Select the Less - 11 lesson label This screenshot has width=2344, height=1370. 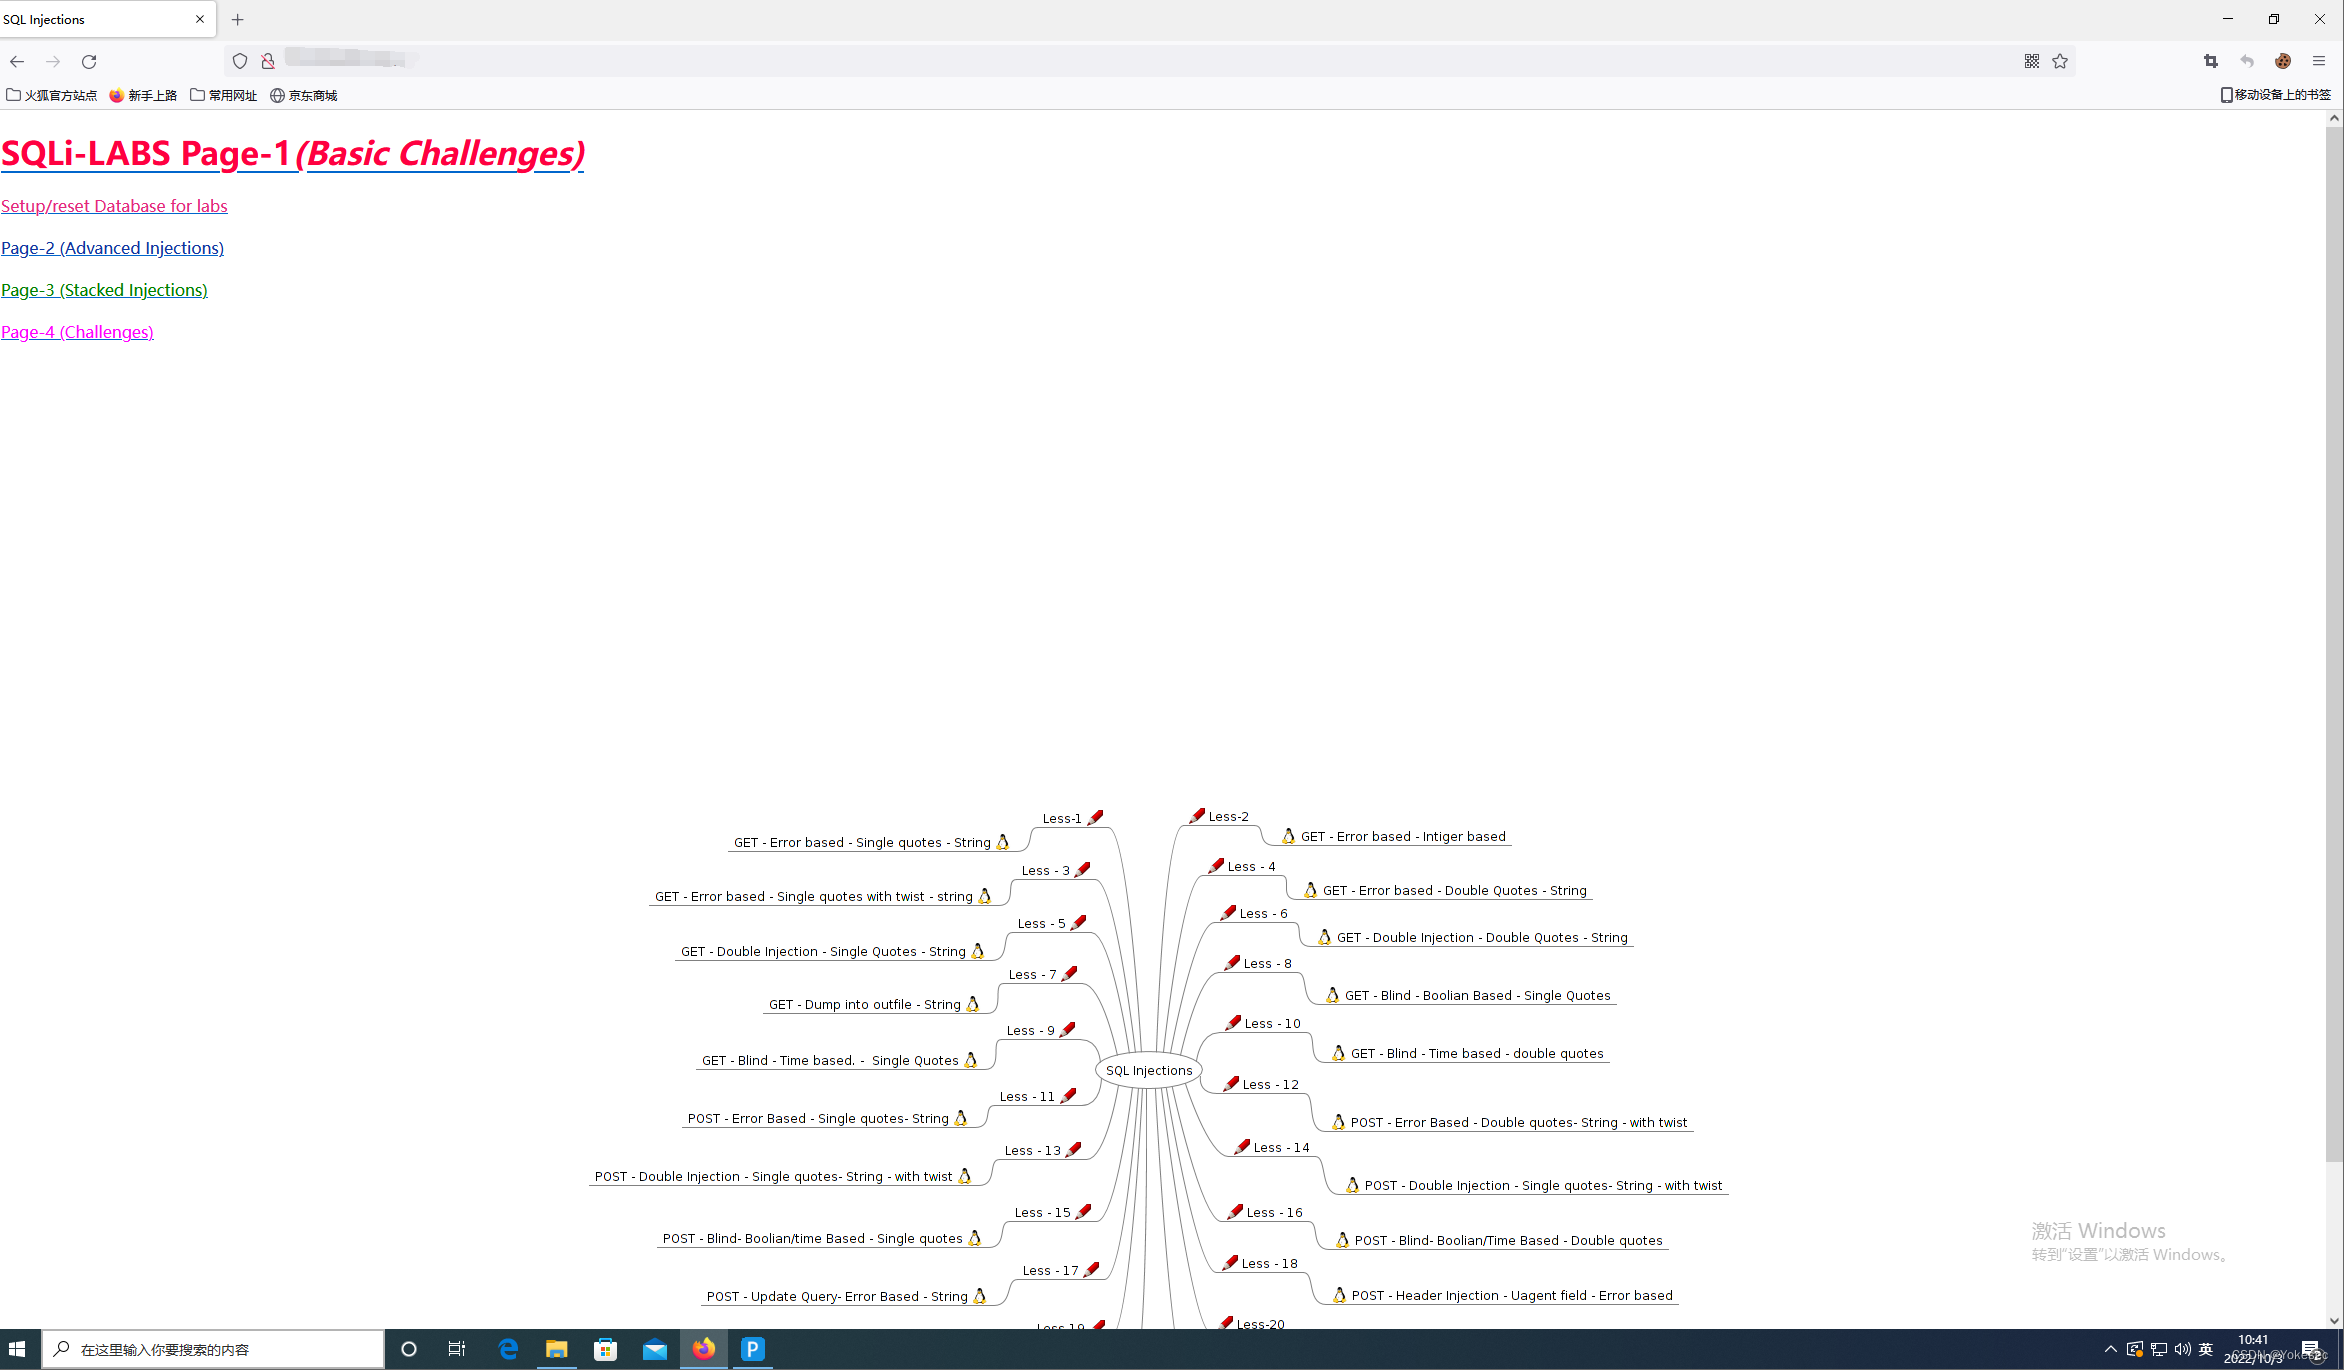pyautogui.click(x=1027, y=1096)
